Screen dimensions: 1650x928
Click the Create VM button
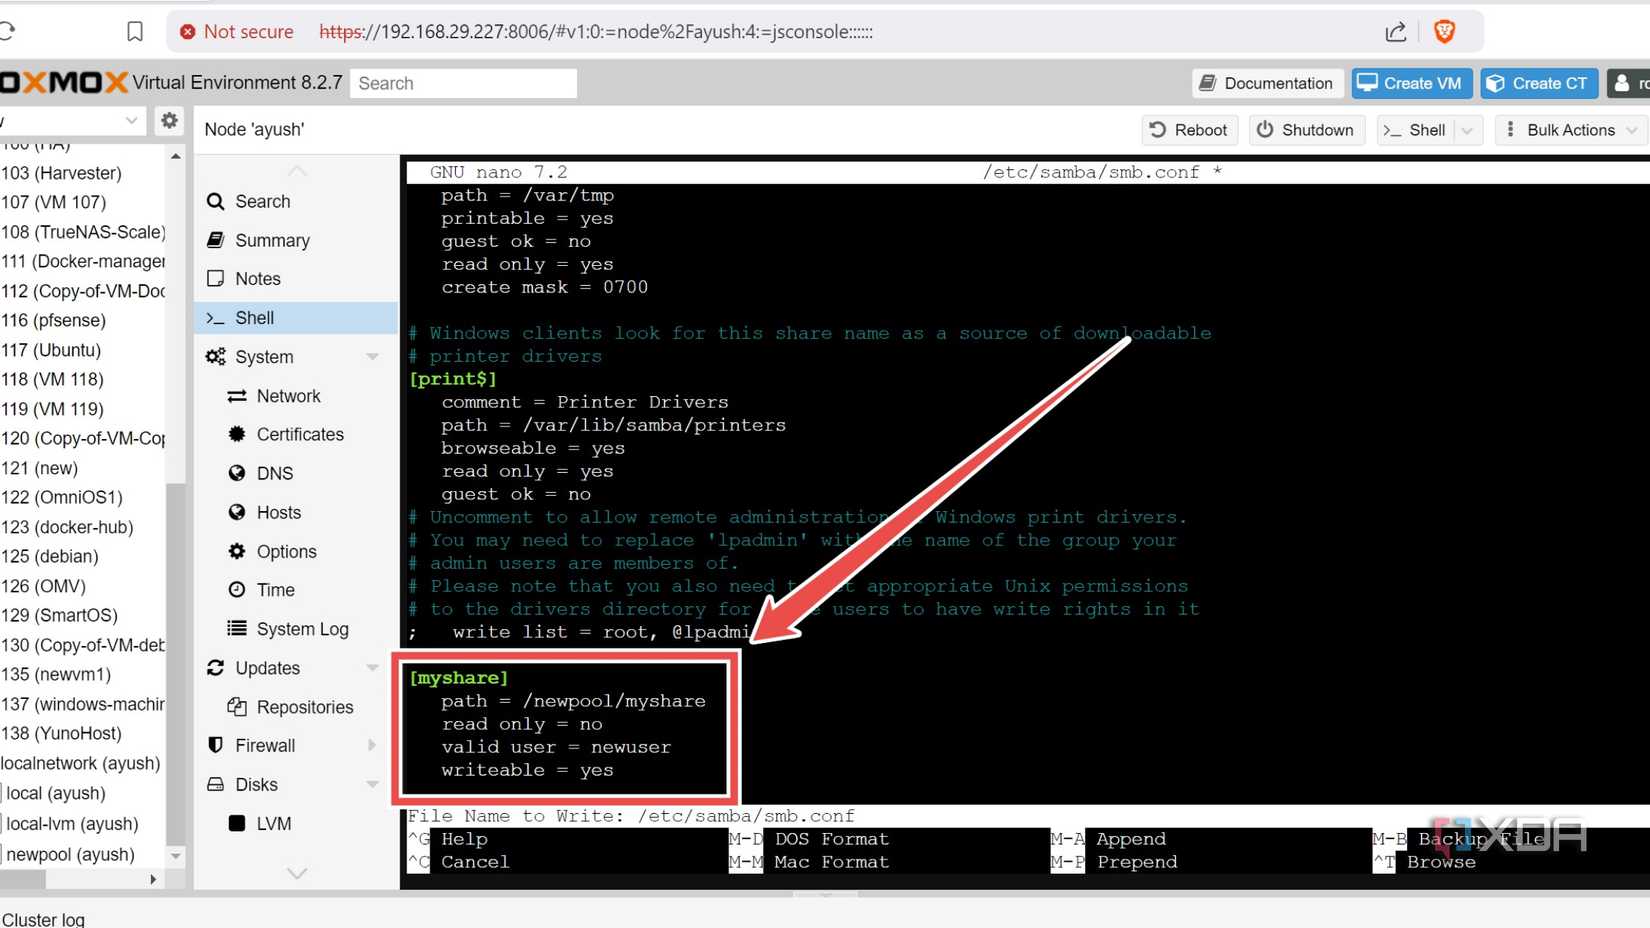tap(1411, 83)
